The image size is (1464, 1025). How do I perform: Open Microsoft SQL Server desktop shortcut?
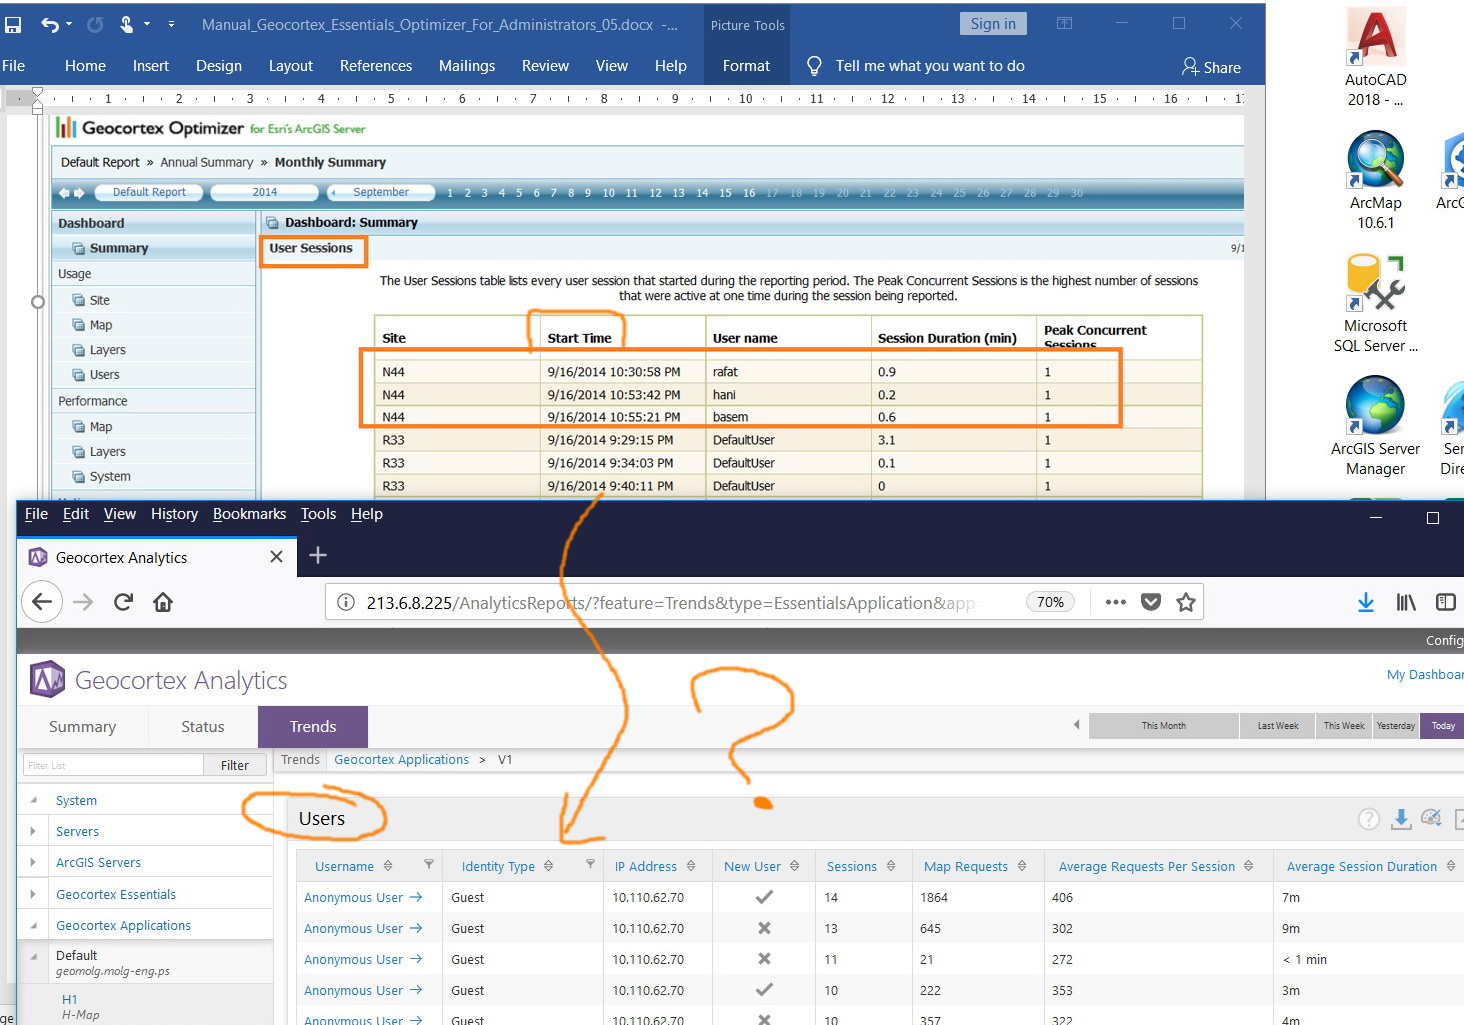point(1376,304)
